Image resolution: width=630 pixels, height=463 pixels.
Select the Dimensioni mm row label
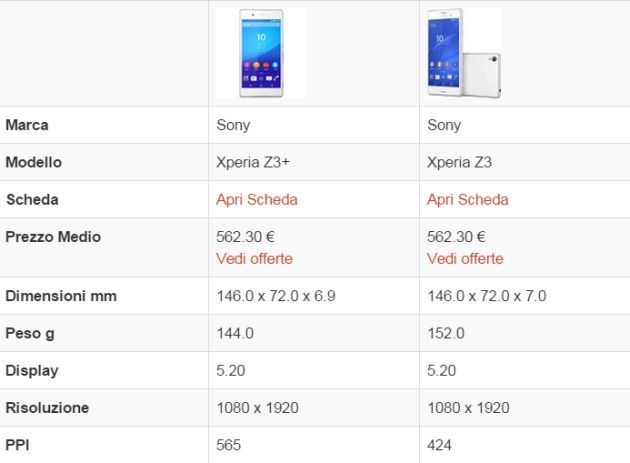coord(61,296)
